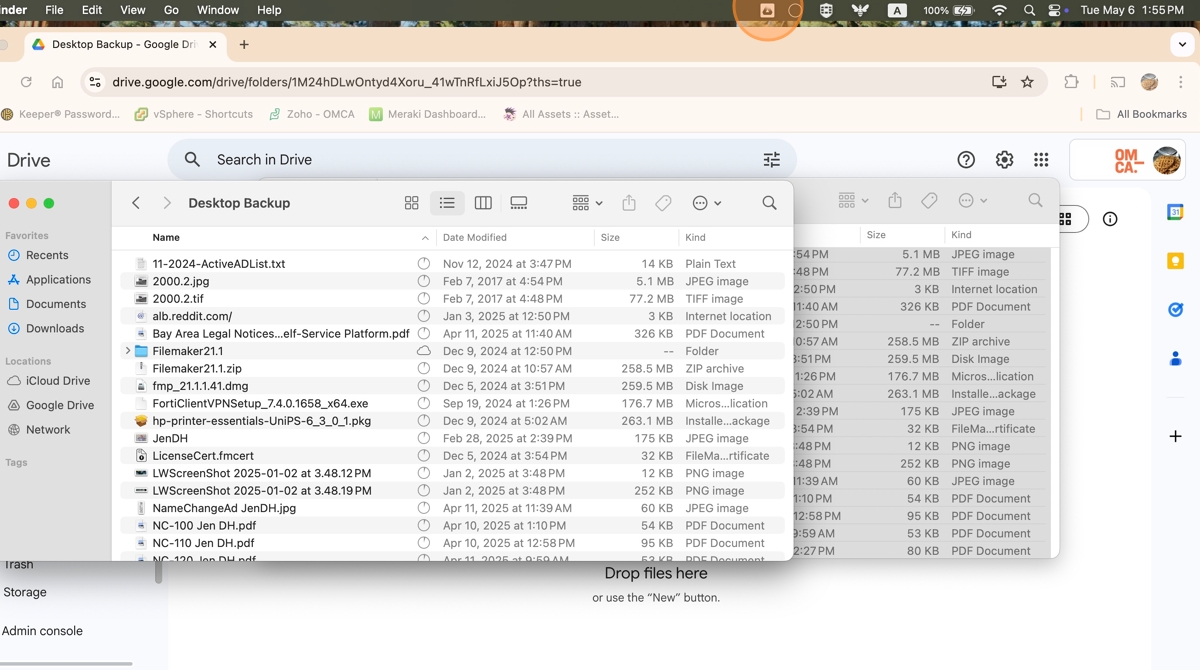Open Google Drive settings gear

point(1004,160)
